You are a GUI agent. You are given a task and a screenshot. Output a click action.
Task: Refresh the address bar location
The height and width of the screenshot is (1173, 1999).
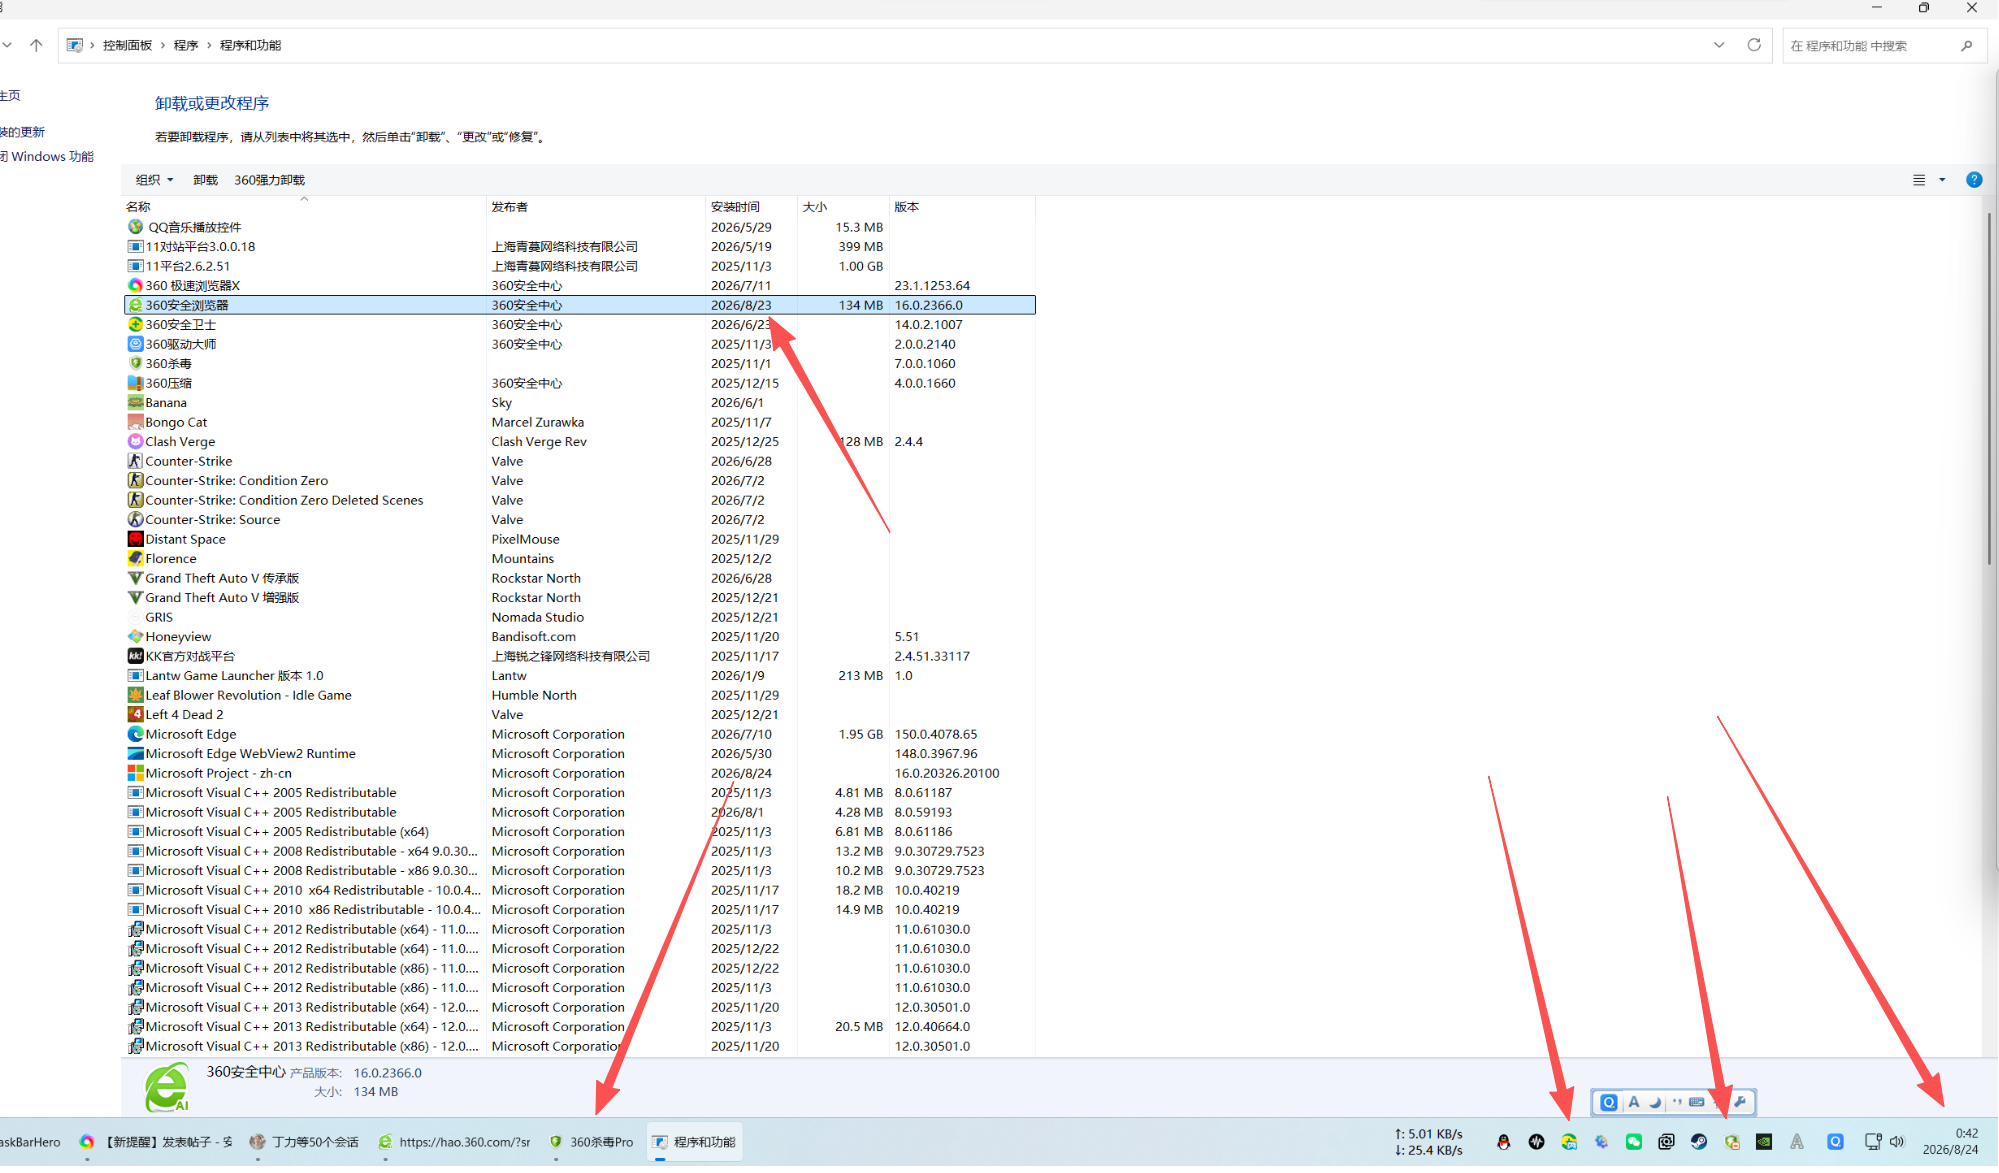[x=1754, y=45]
